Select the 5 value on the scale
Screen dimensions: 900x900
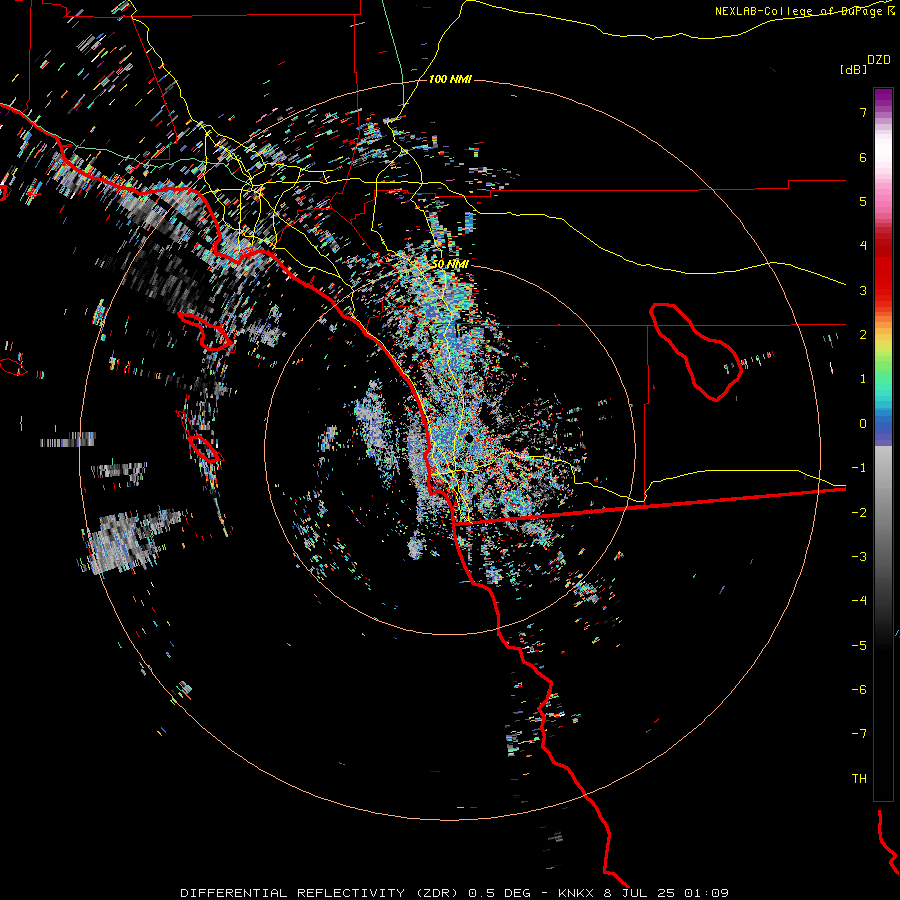click(863, 201)
